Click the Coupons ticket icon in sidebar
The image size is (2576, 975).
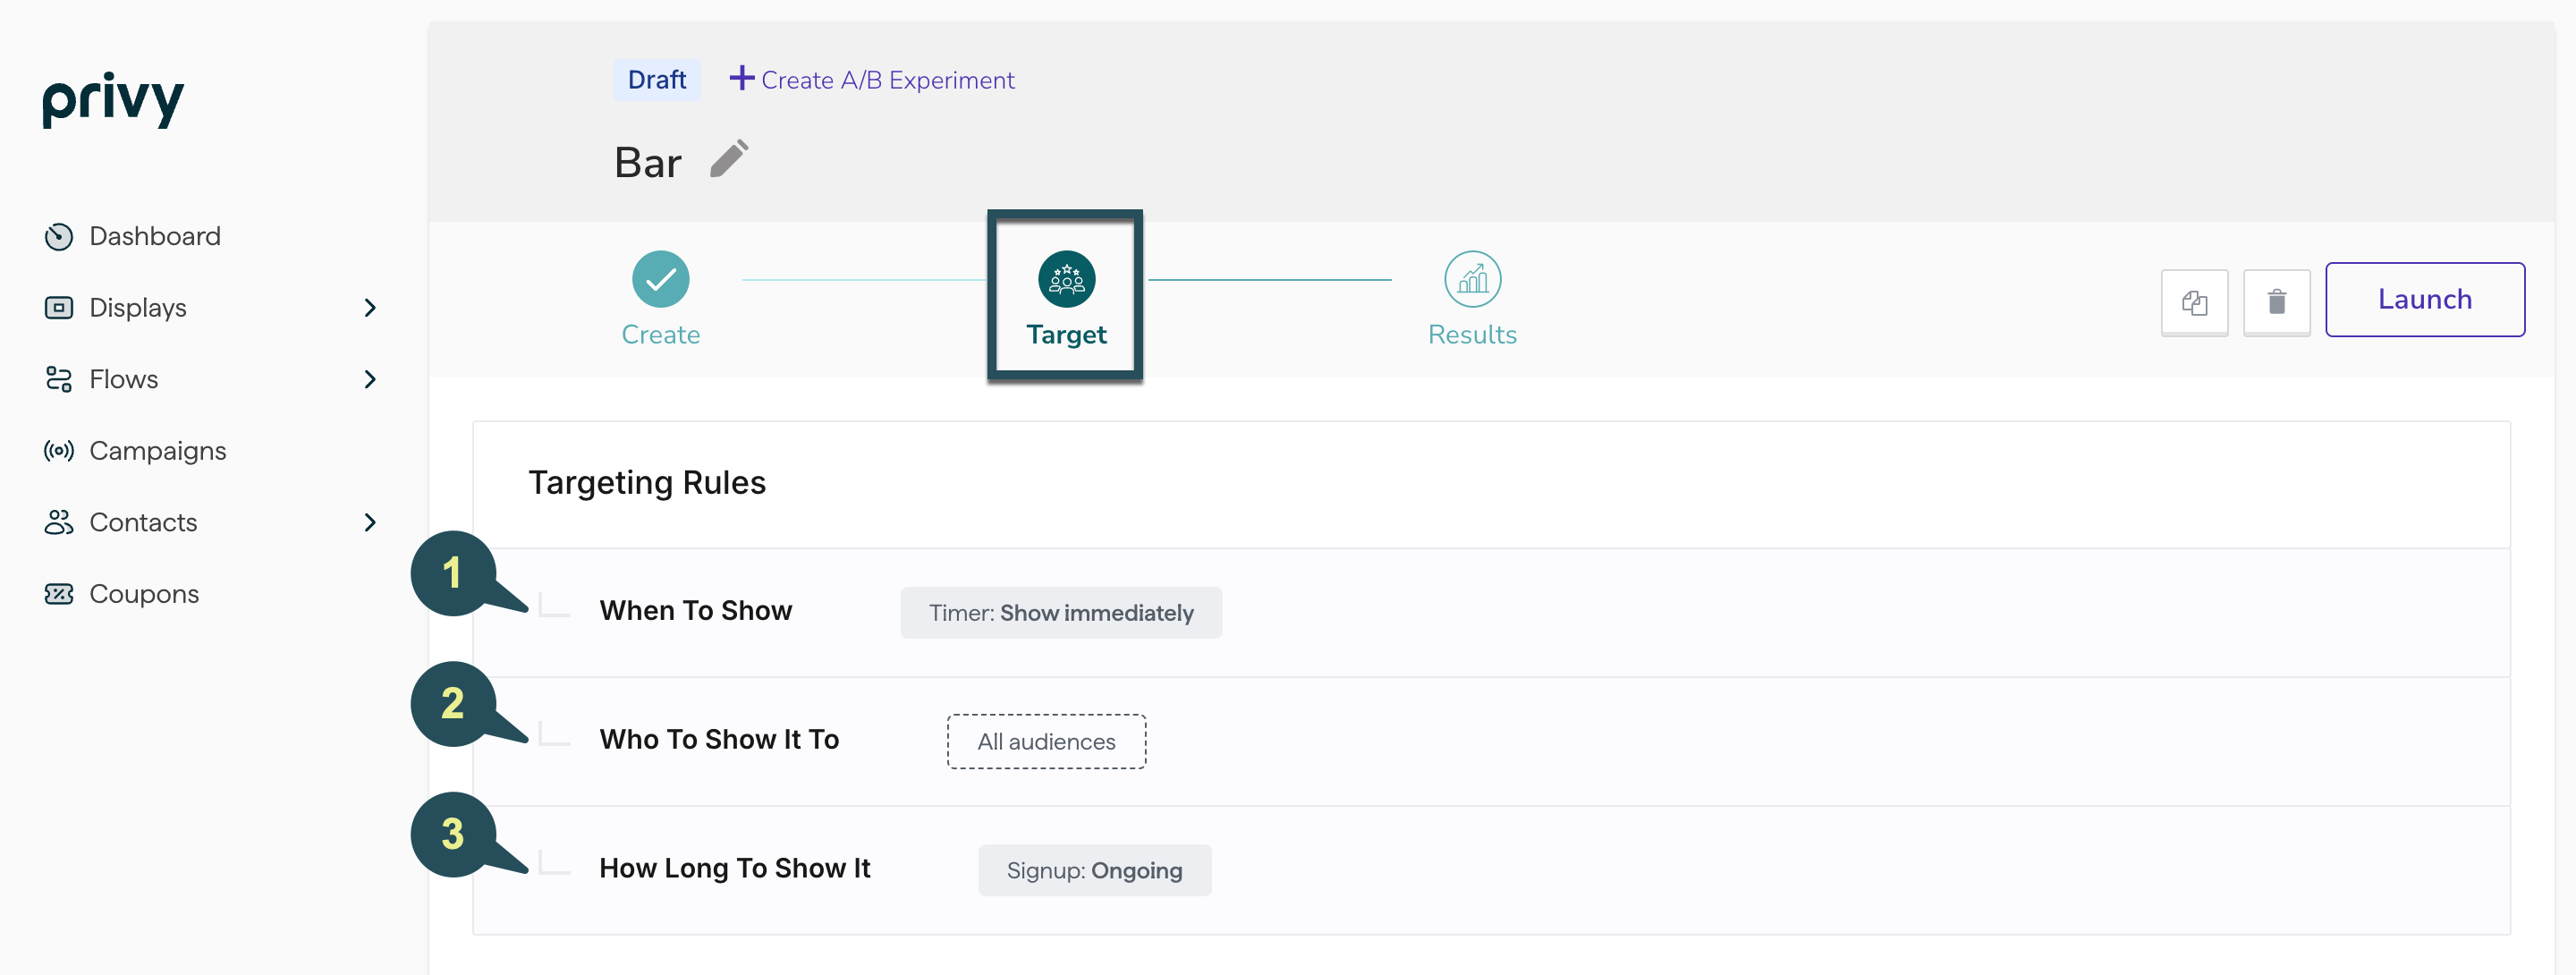coord(59,594)
